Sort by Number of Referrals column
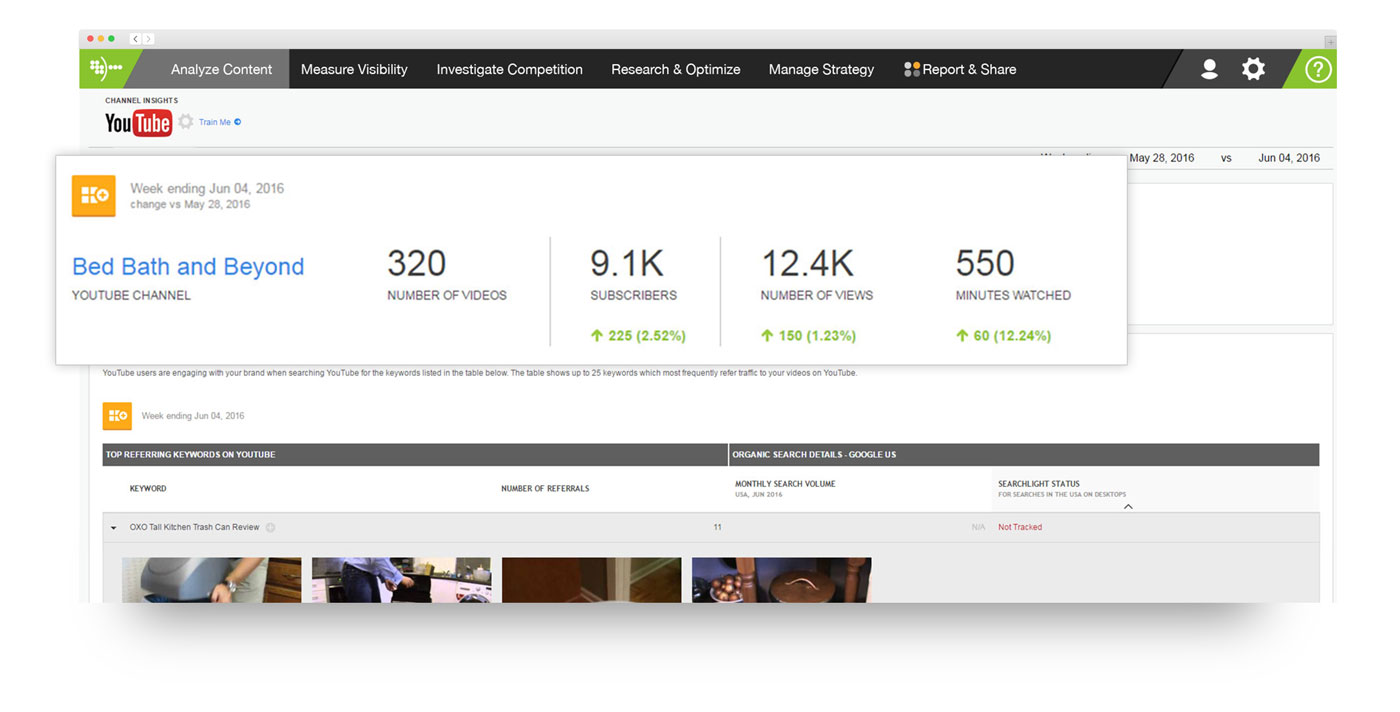1400x712 pixels. 545,489
